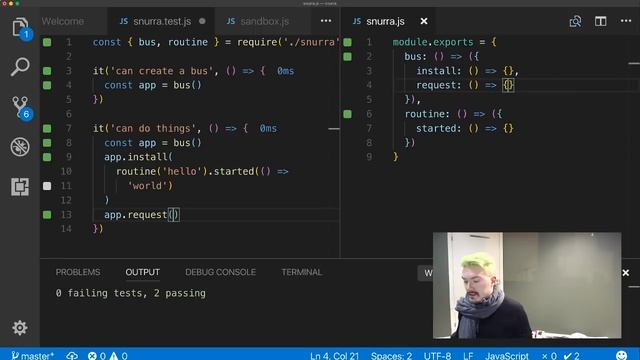
Task: Click the green test marker on line 7
Action: coord(47,128)
